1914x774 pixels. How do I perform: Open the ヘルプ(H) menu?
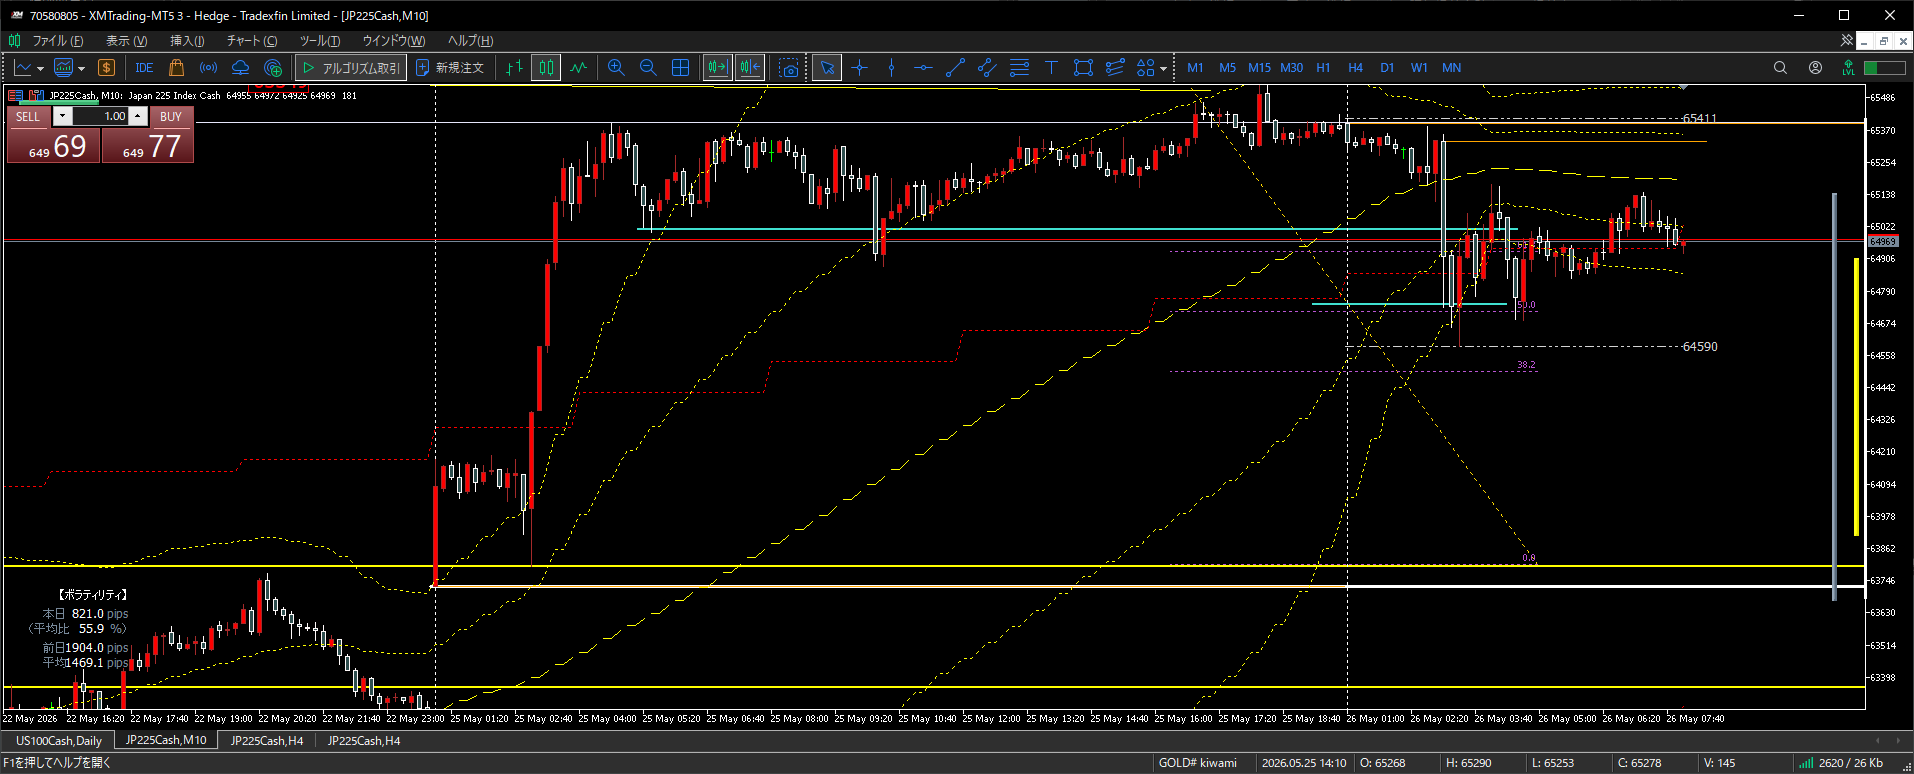click(x=470, y=41)
